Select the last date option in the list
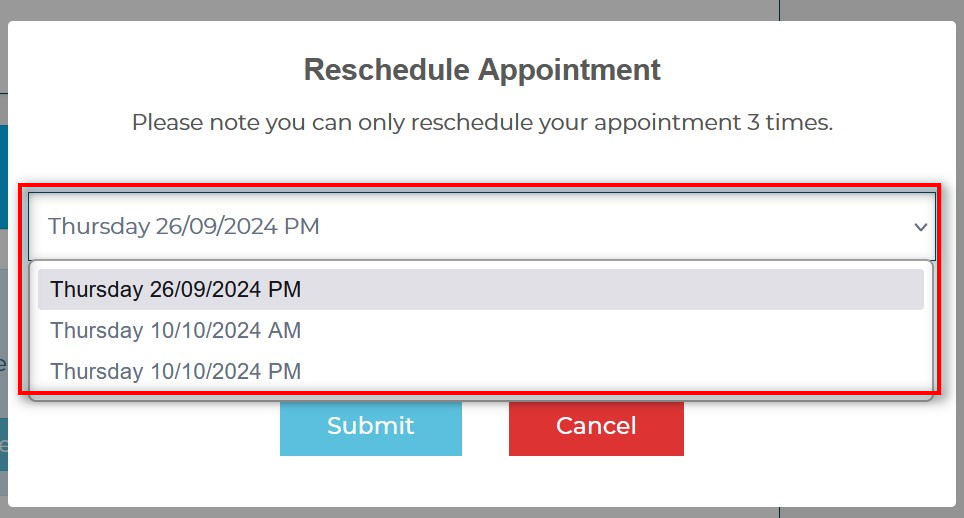The height and width of the screenshot is (518, 964). (x=176, y=372)
